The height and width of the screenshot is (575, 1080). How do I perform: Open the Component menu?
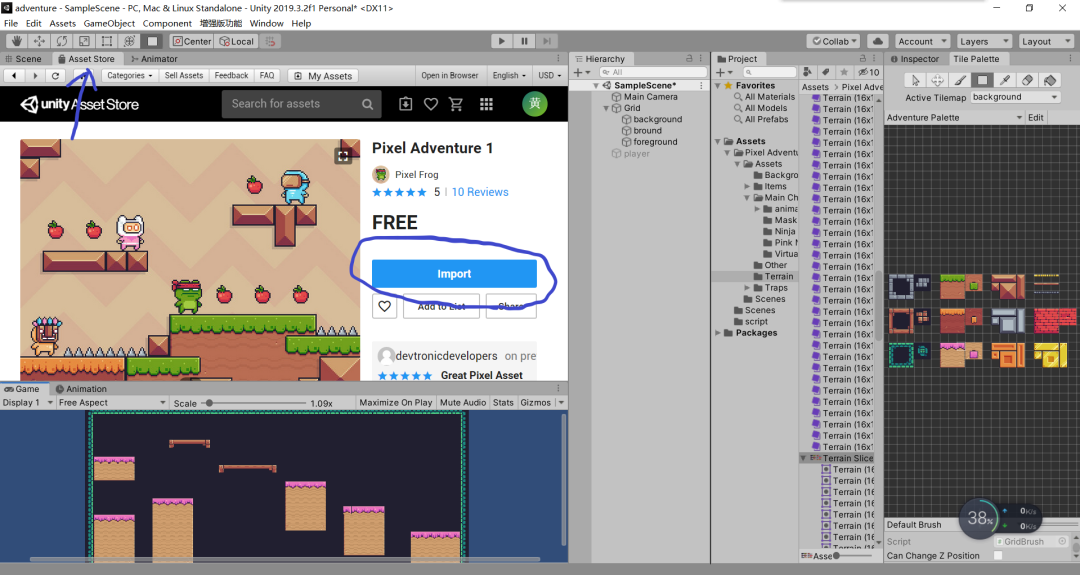click(x=167, y=23)
